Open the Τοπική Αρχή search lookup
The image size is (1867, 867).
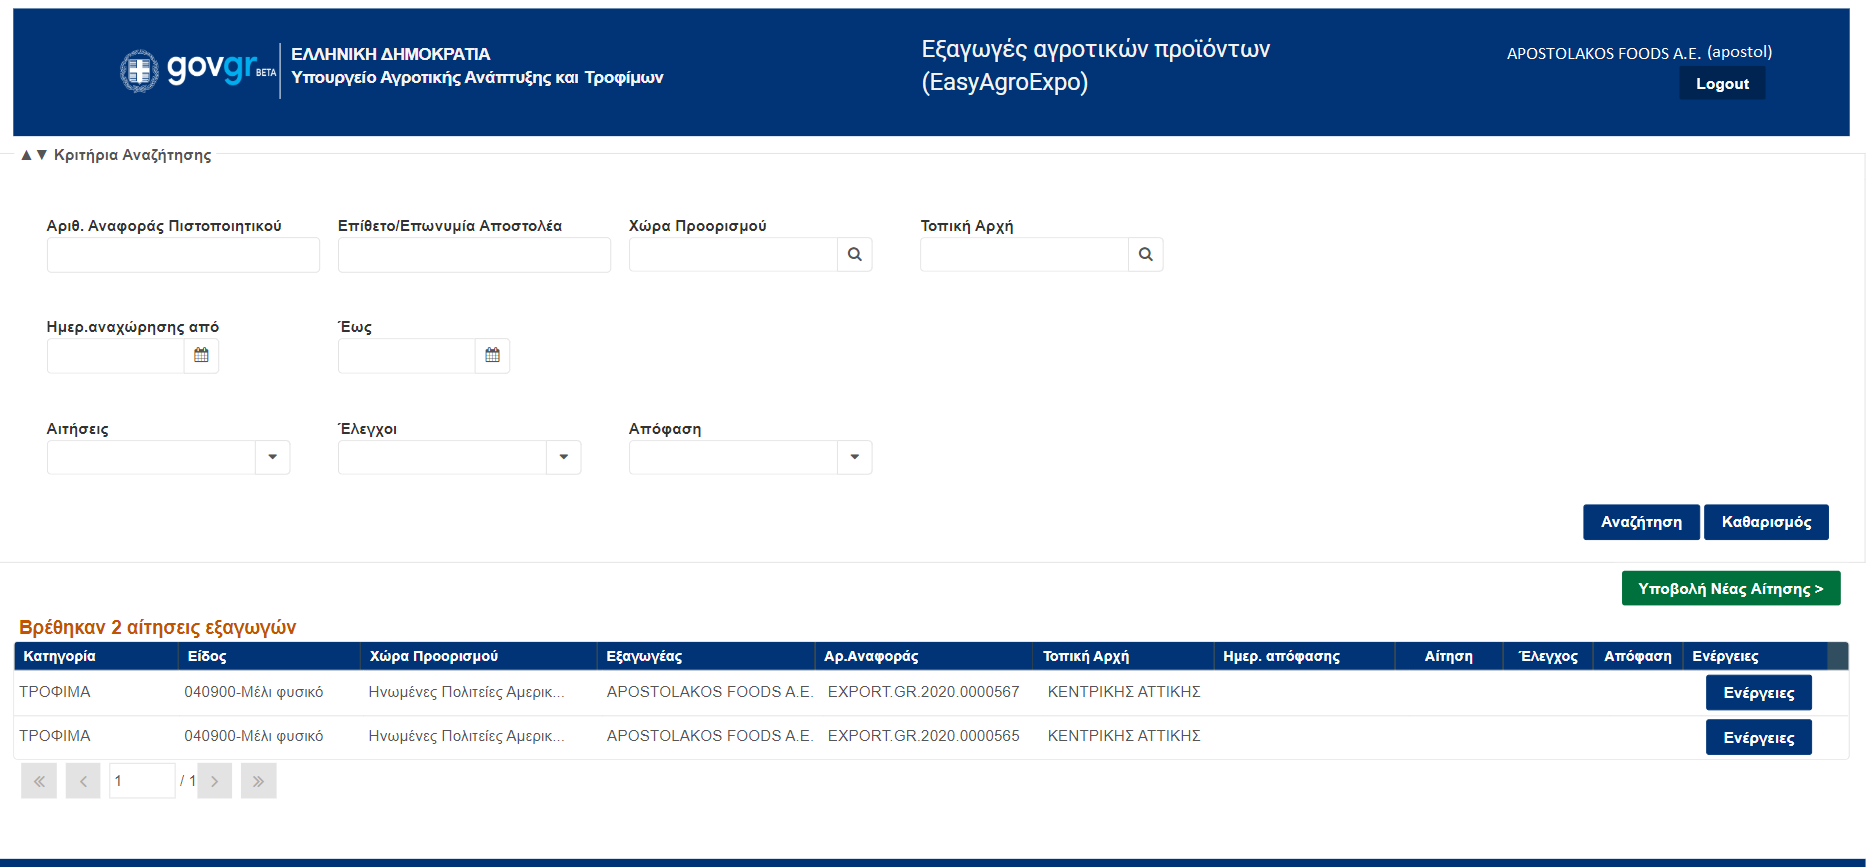pos(1146,254)
